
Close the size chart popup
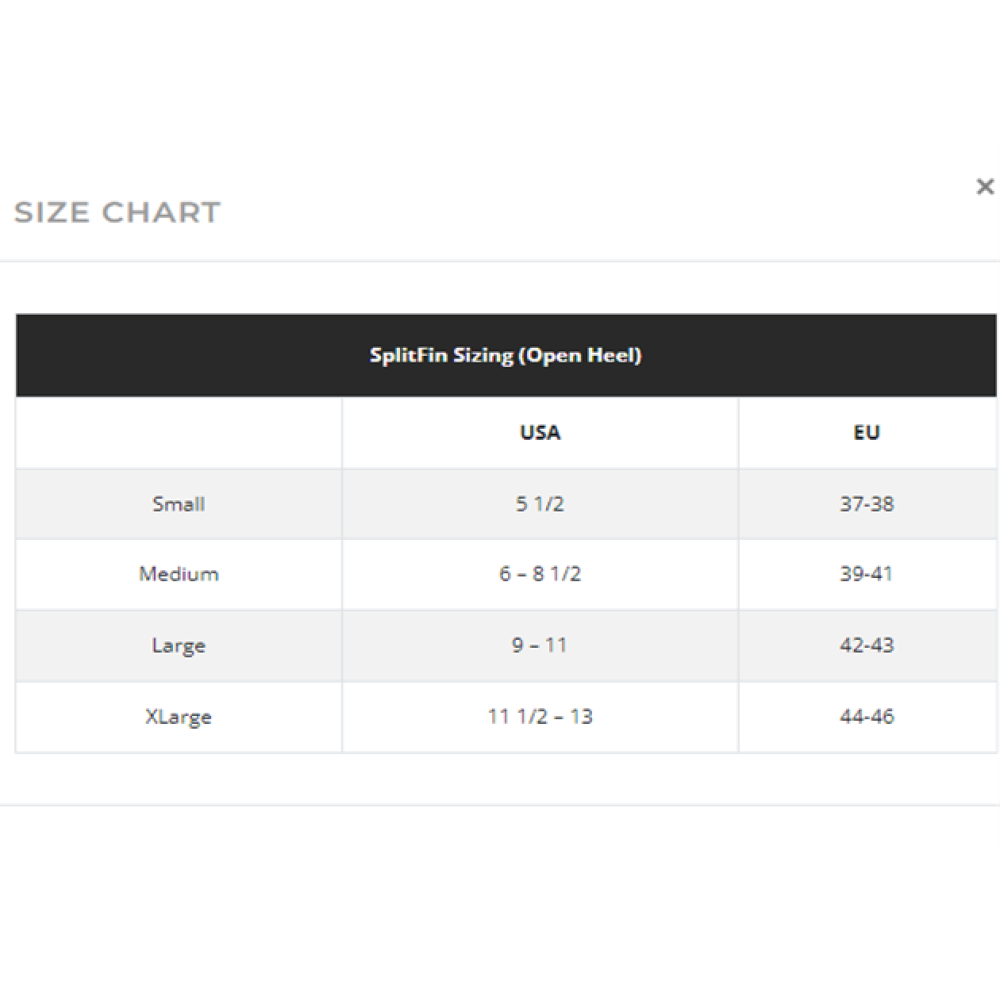coord(985,187)
